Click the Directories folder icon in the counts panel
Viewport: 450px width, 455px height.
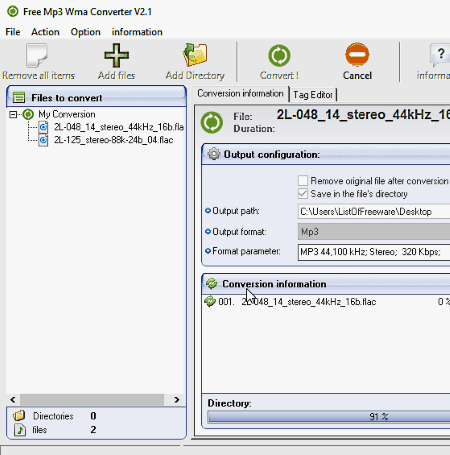tap(19, 415)
